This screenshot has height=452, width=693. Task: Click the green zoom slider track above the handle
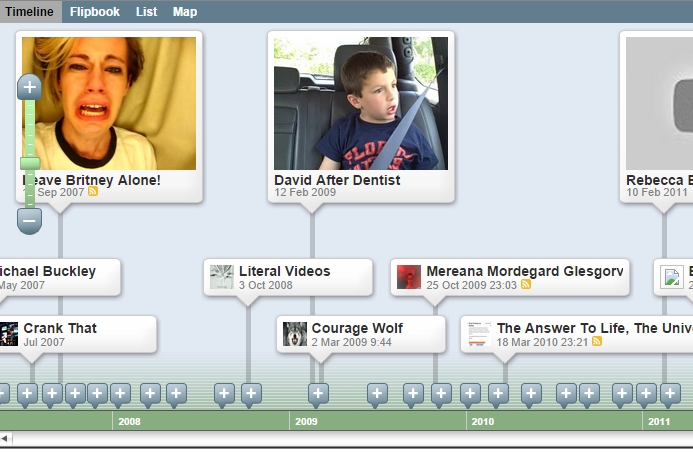(x=30, y=129)
